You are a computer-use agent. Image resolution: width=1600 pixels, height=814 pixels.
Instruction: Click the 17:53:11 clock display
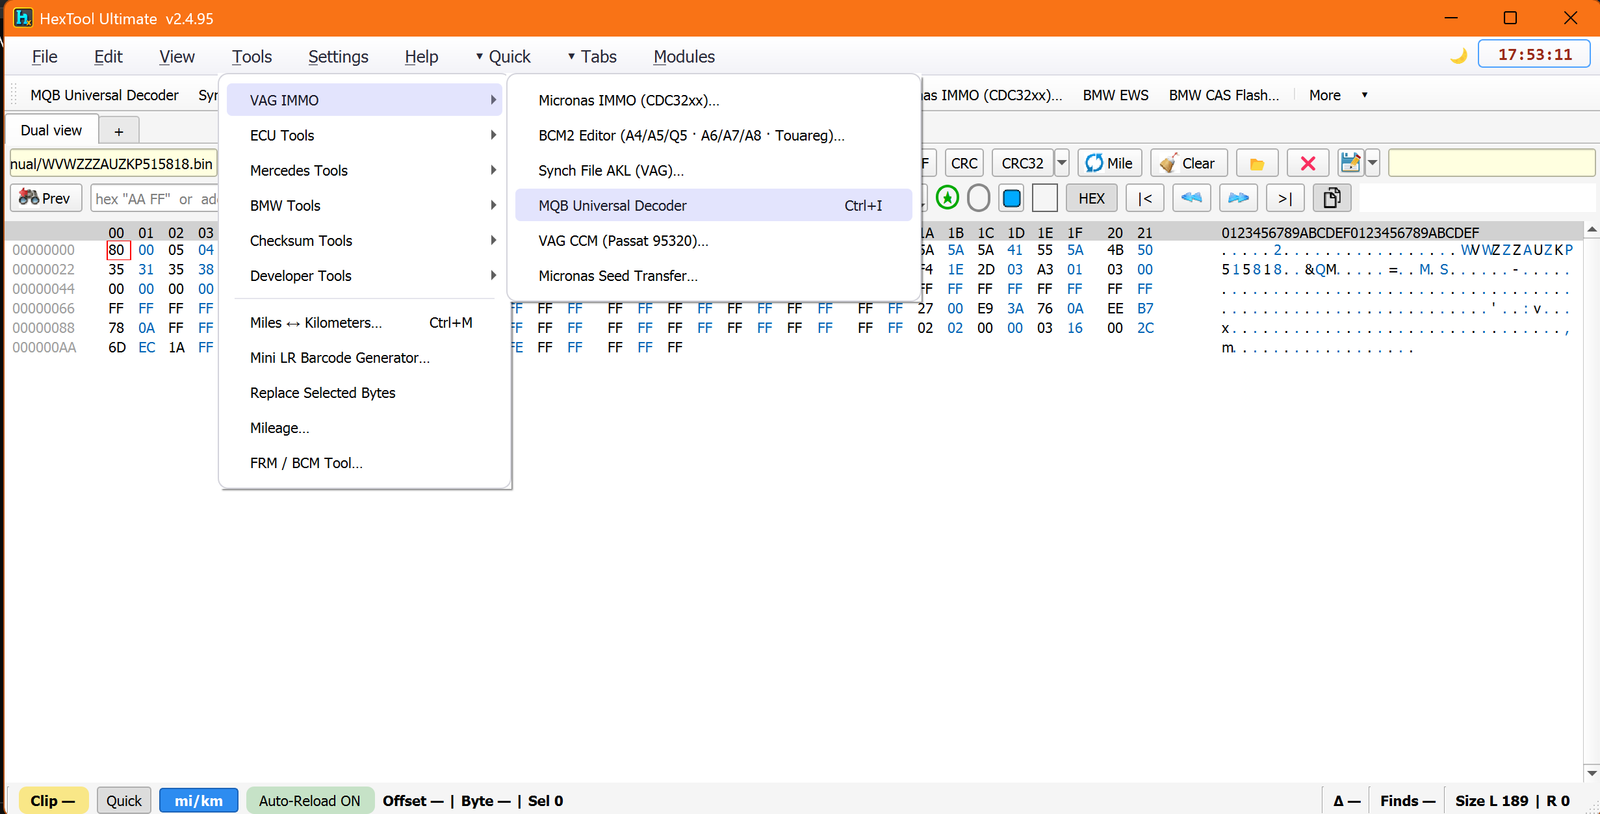1534,55
